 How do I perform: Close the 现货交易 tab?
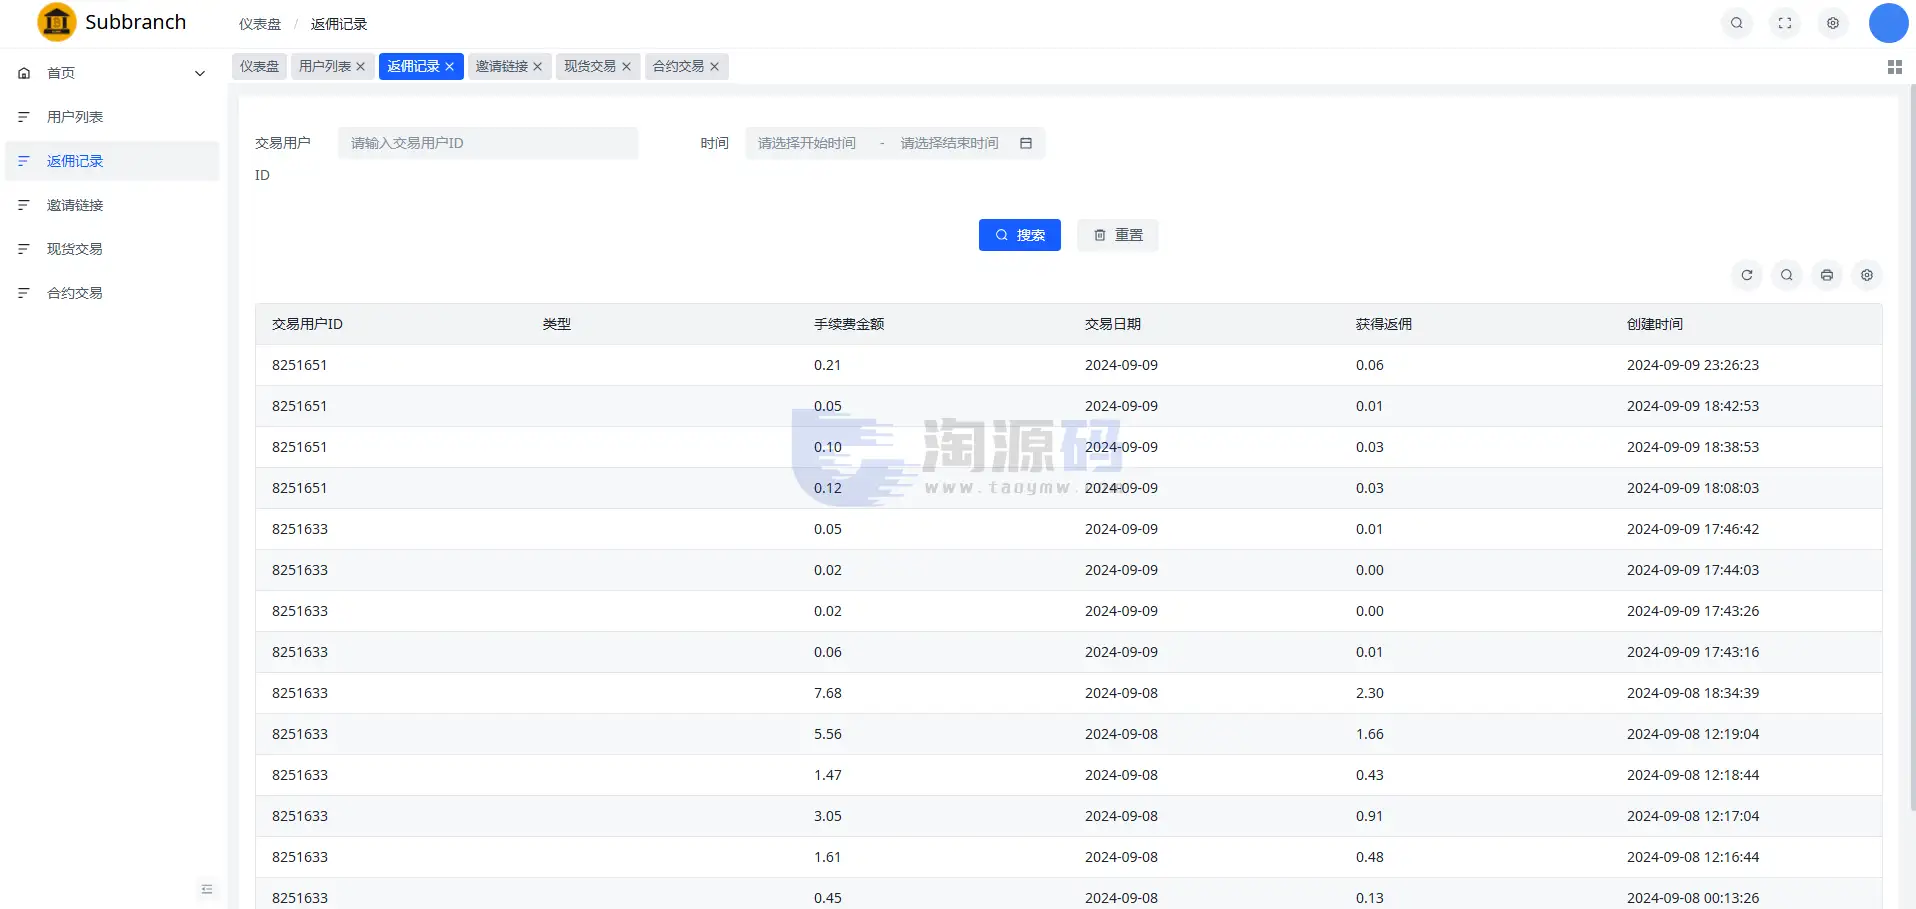(627, 66)
